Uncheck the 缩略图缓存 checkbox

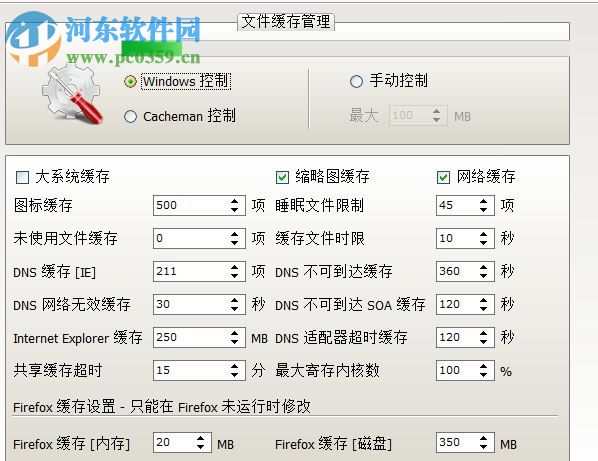click(282, 177)
